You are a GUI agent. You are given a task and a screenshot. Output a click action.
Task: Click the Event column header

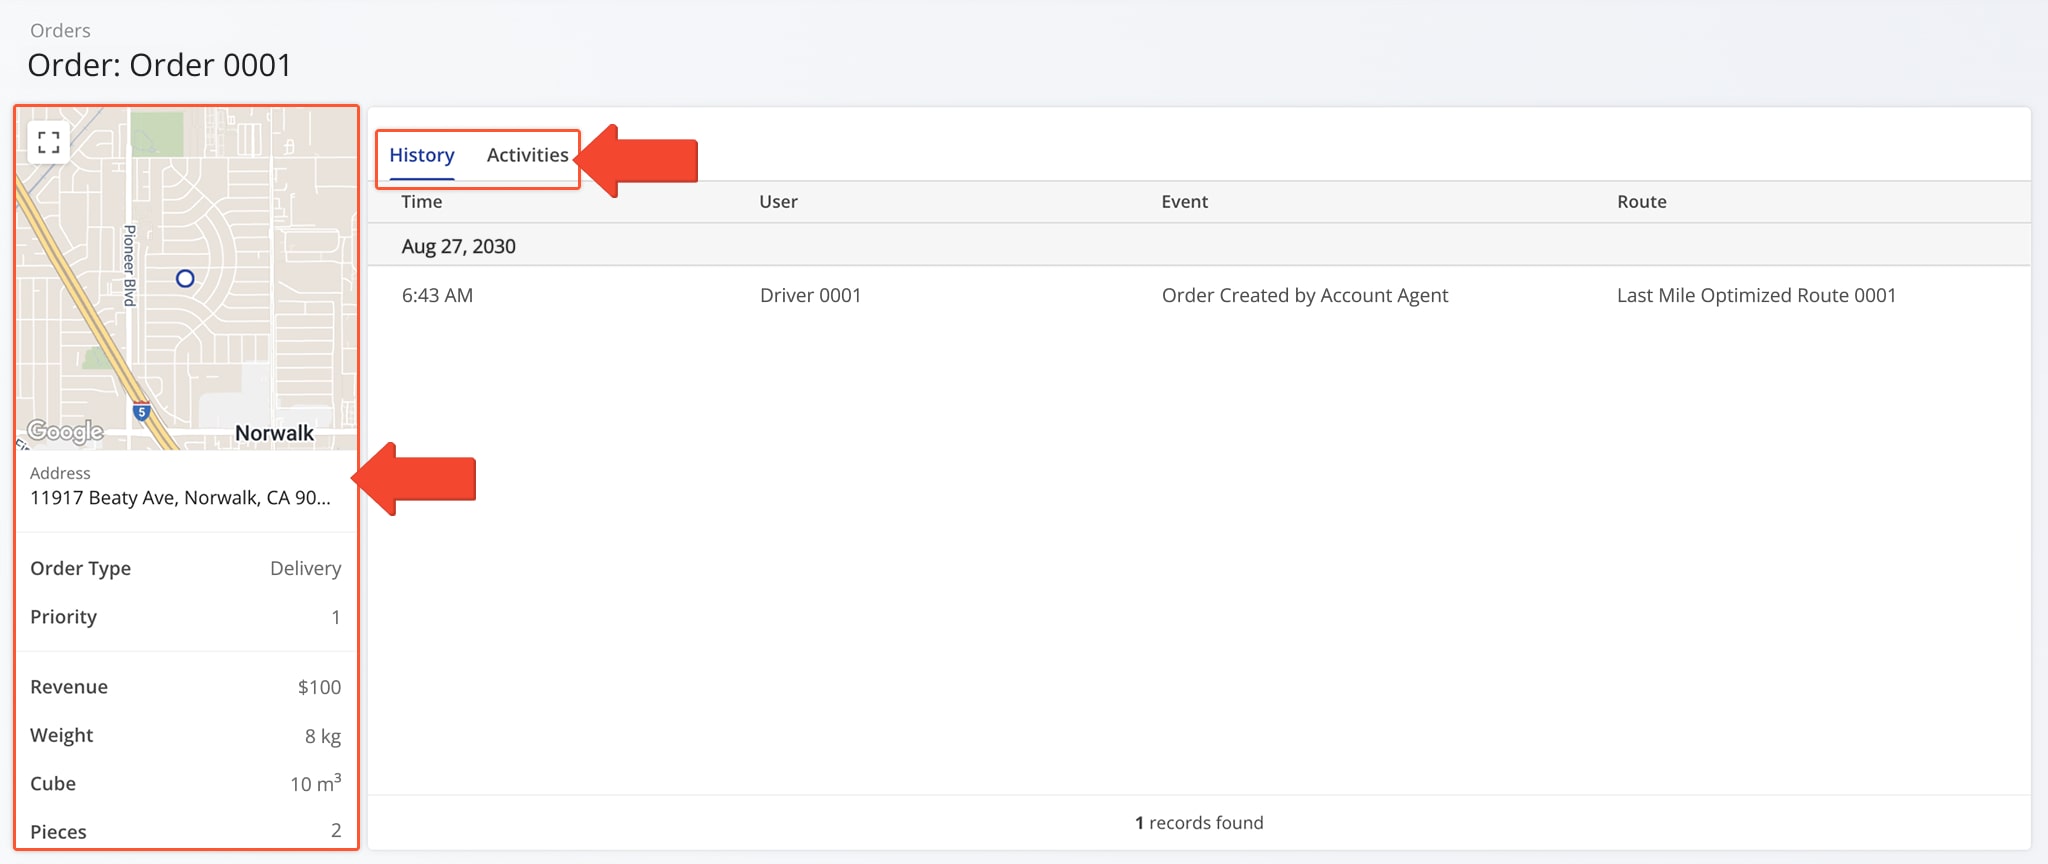pyautogui.click(x=1184, y=202)
